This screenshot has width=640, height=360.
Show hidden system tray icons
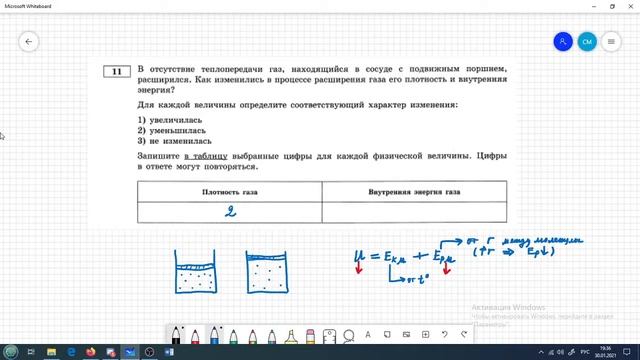[541, 352]
